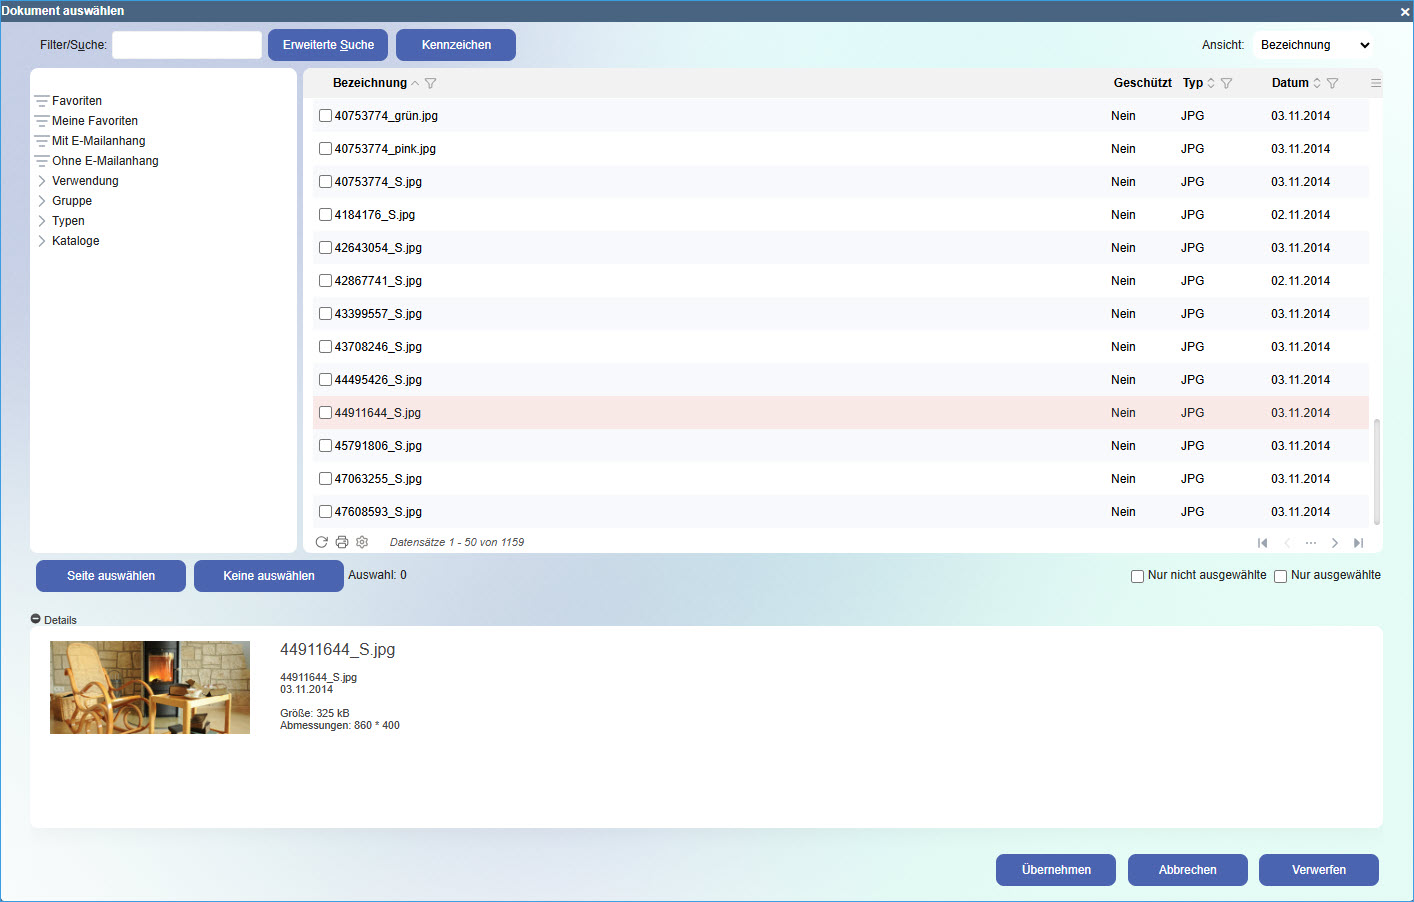1414x902 pixels.
Task: Click Datensätze 1 - 50 von 1159 text
Action: point(457,542)
